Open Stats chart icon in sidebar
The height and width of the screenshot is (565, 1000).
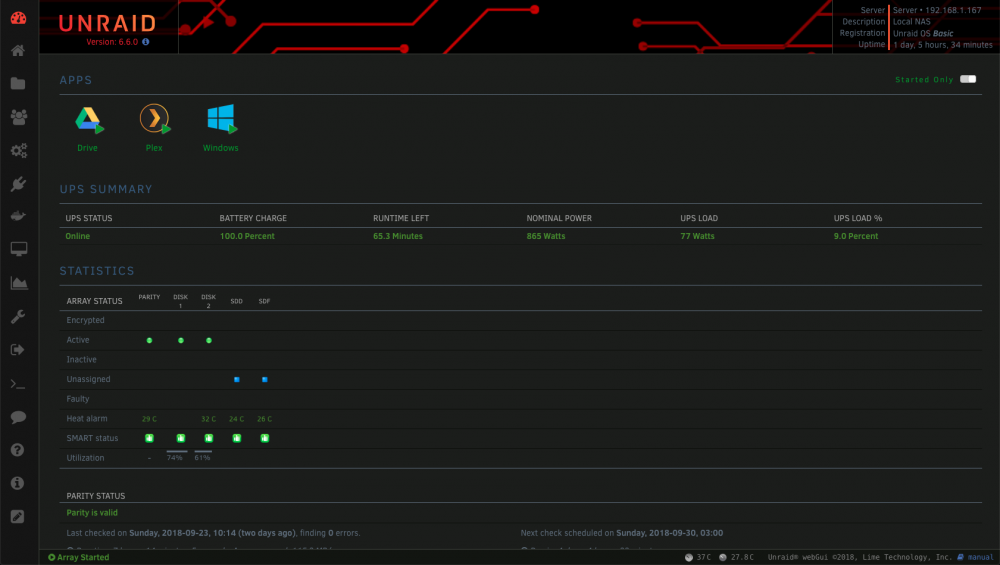(x=18, y=283)
